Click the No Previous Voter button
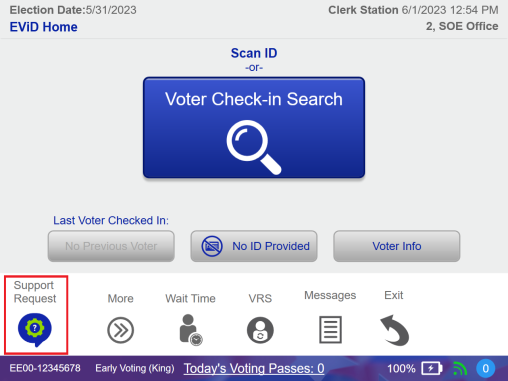 click(x=111, y=246)
